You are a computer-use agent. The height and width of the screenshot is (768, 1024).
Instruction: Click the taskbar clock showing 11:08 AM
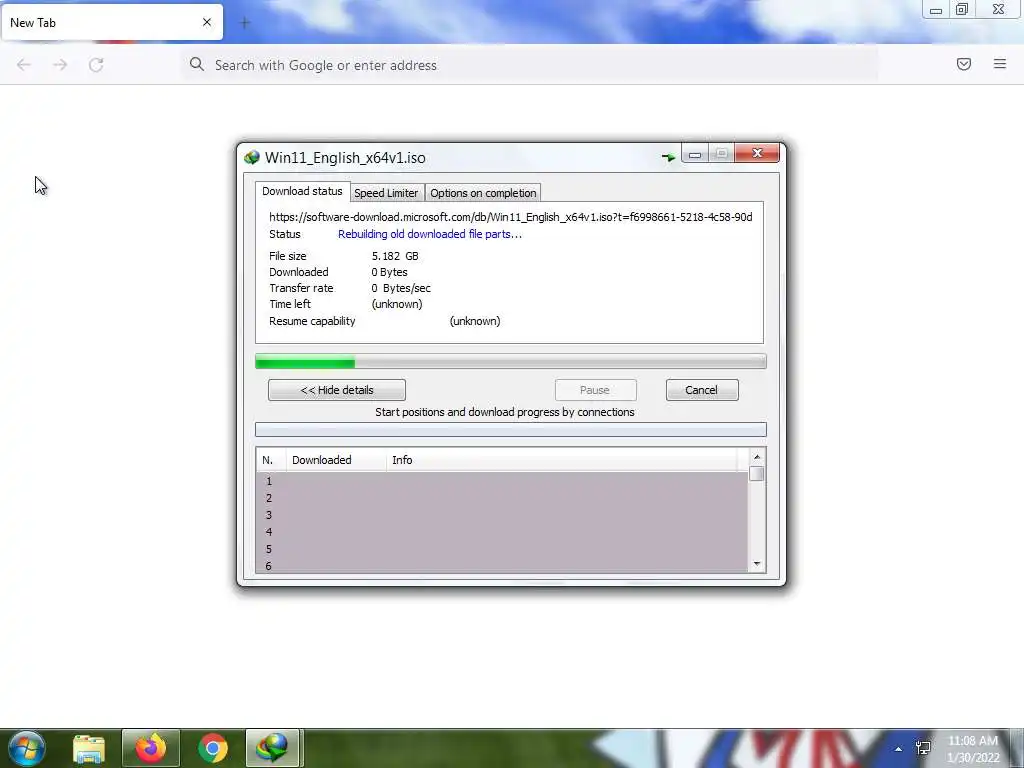tap(973, 741)
